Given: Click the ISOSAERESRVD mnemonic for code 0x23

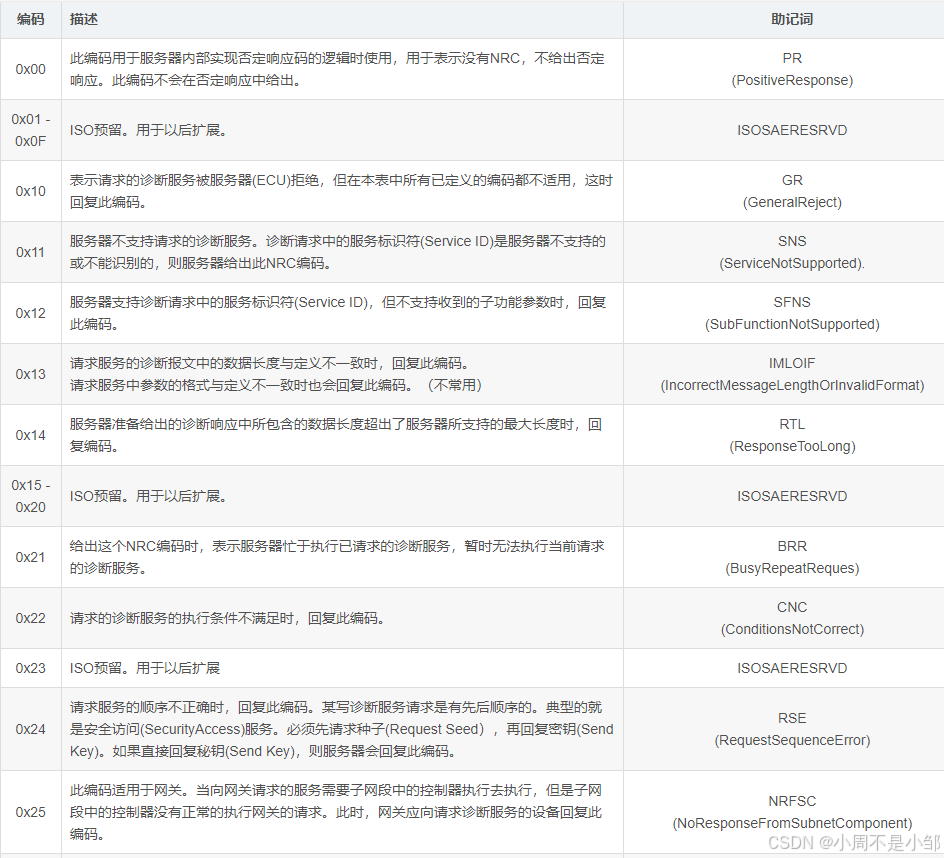Looking at the screenshot, I should 793,668.
